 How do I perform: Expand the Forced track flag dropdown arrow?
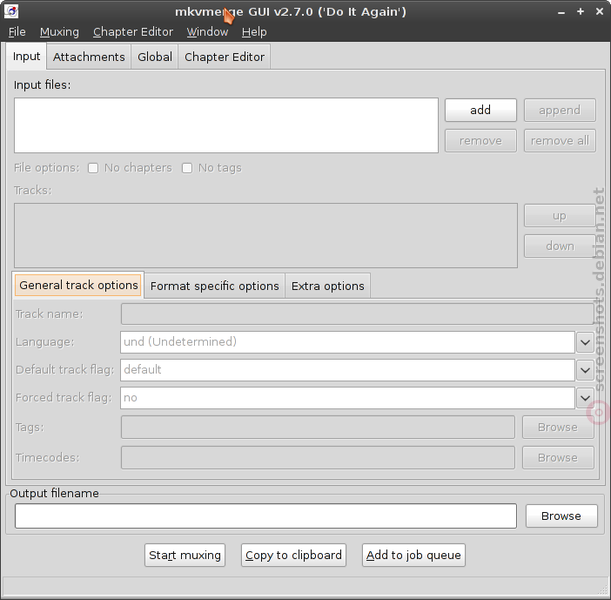[585, 398]
